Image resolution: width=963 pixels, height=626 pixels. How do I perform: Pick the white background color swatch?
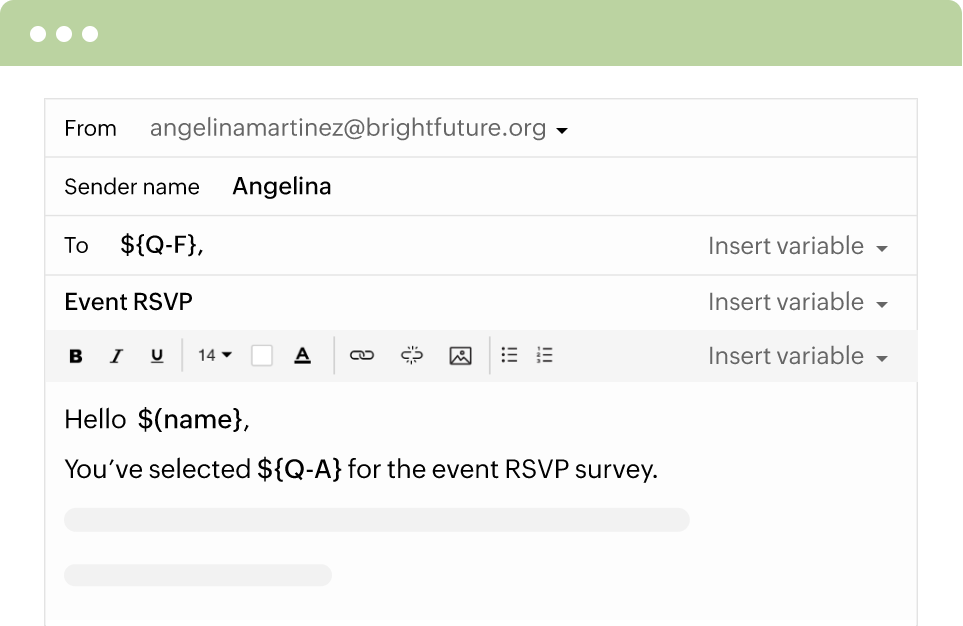[262, 355]
